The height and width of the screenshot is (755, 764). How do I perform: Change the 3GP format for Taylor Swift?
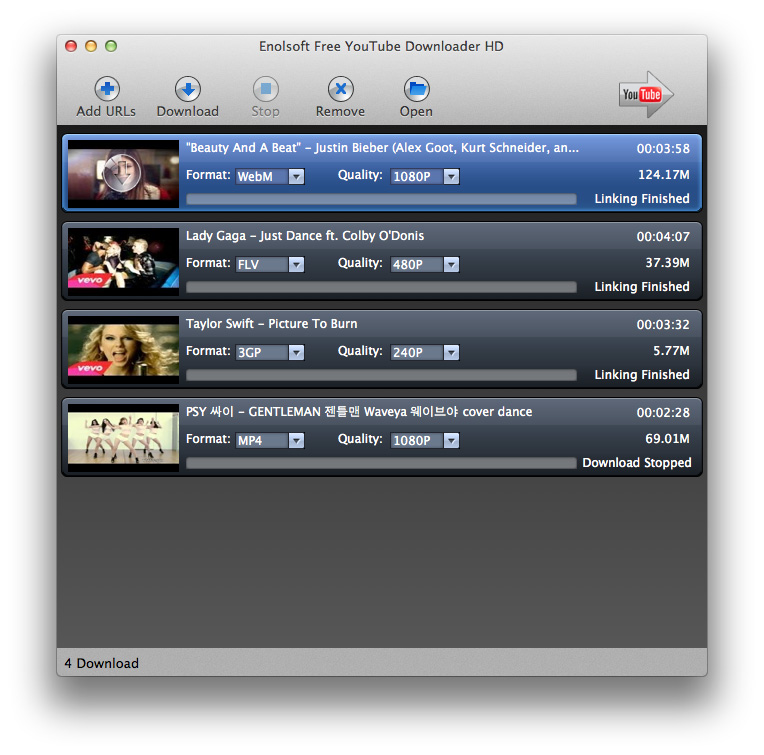point(270,352)
